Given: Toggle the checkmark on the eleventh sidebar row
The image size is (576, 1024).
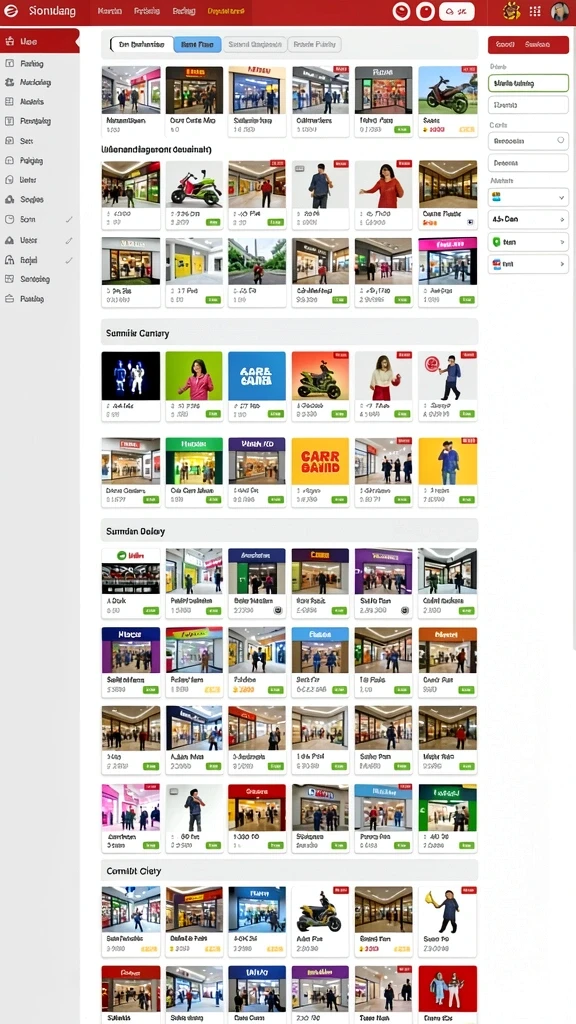Looking at the screenshot, I should (69, 240).
